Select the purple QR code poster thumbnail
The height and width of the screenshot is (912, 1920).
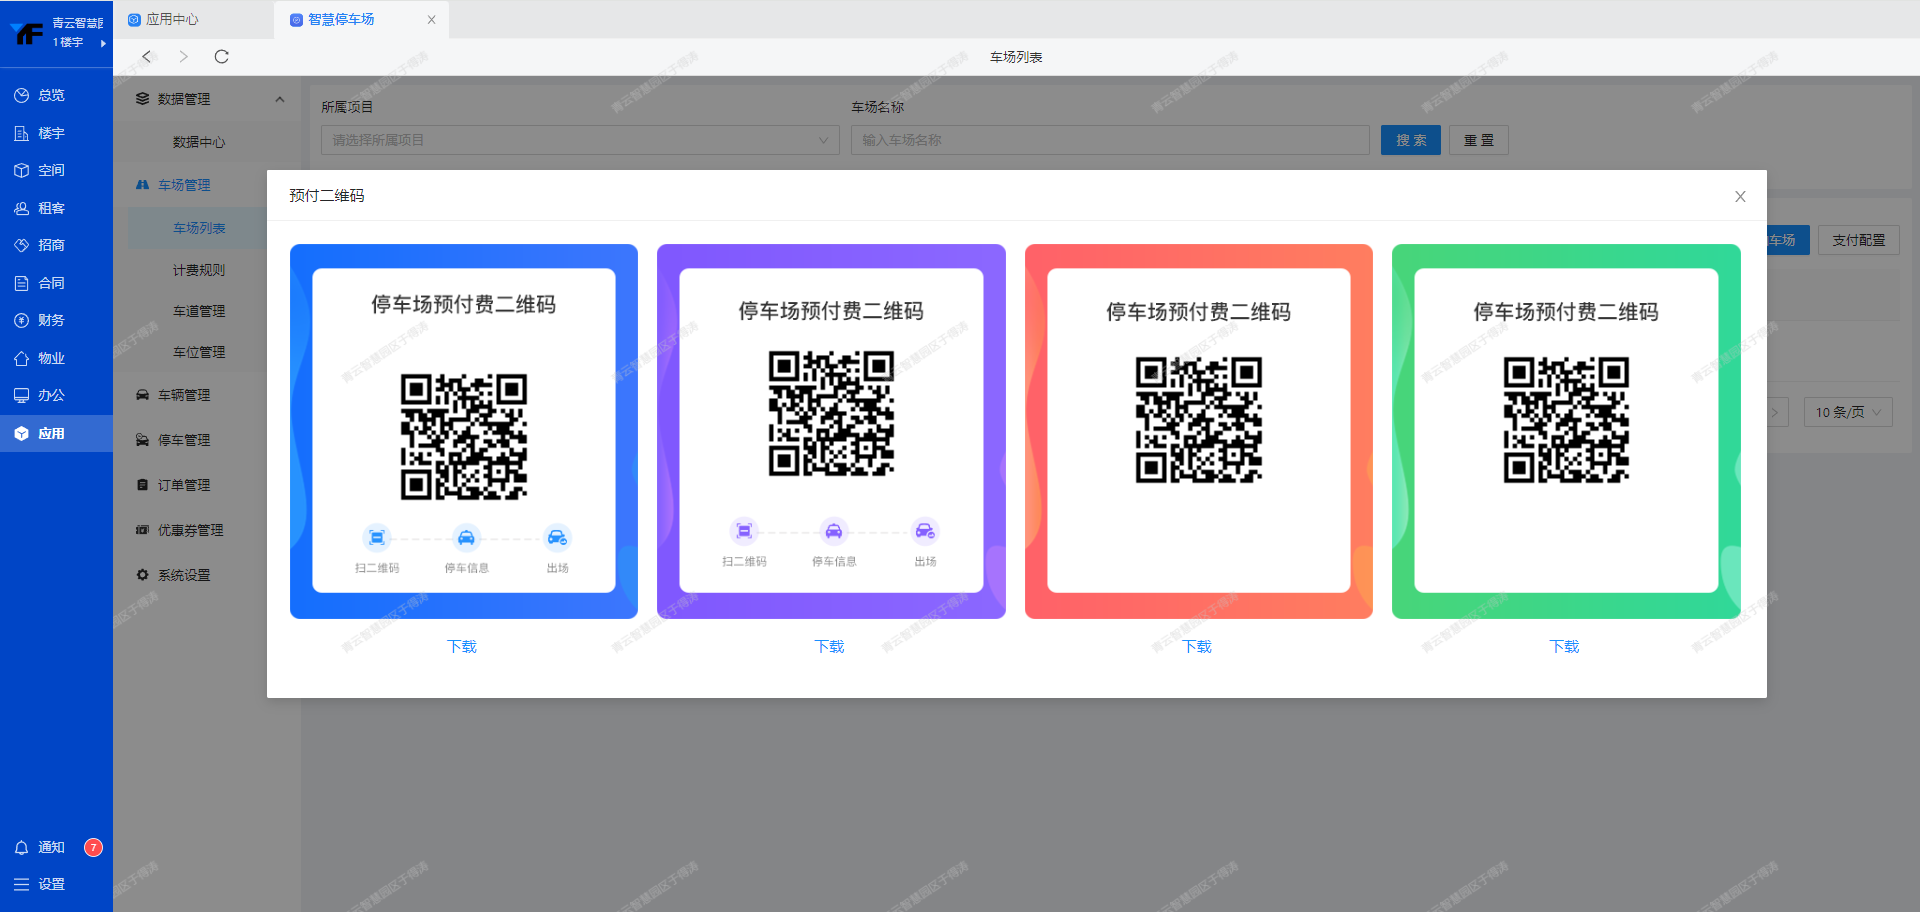pos(831,431)
